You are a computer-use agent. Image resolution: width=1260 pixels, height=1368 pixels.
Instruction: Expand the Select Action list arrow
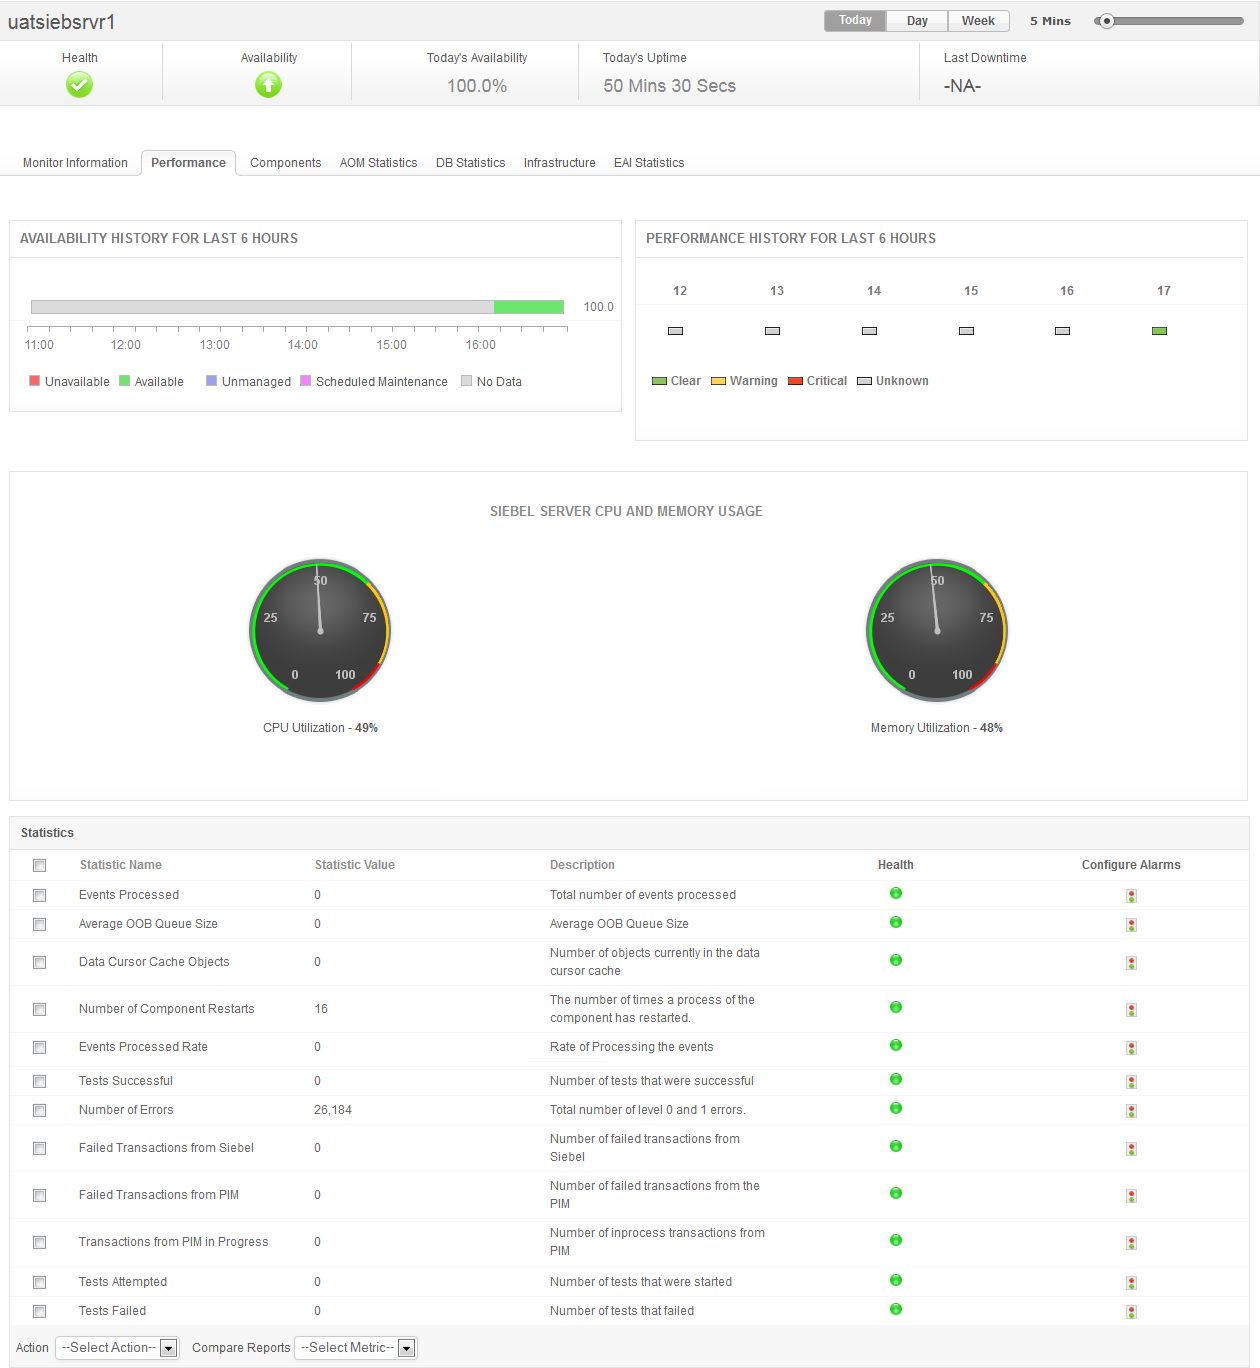169,1347
